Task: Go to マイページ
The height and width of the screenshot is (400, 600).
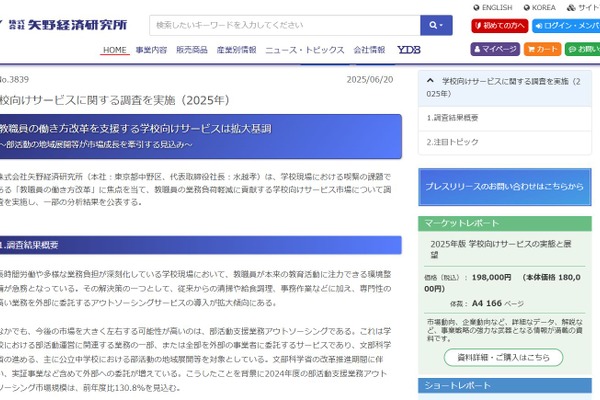Action: 495,49
